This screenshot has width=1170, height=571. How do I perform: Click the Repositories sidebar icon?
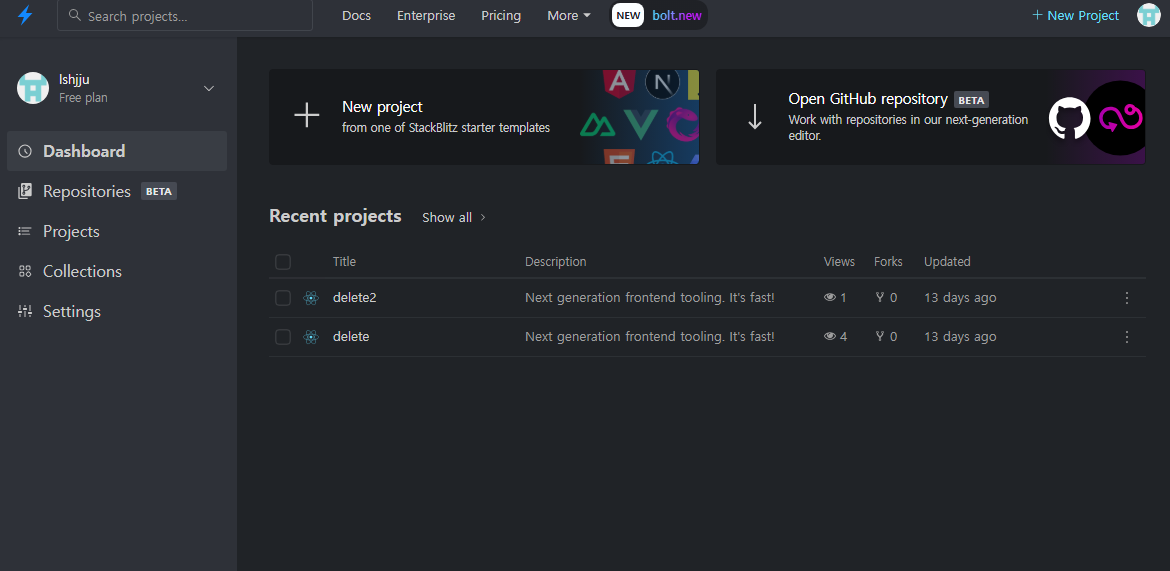click(x=25, y=191)
